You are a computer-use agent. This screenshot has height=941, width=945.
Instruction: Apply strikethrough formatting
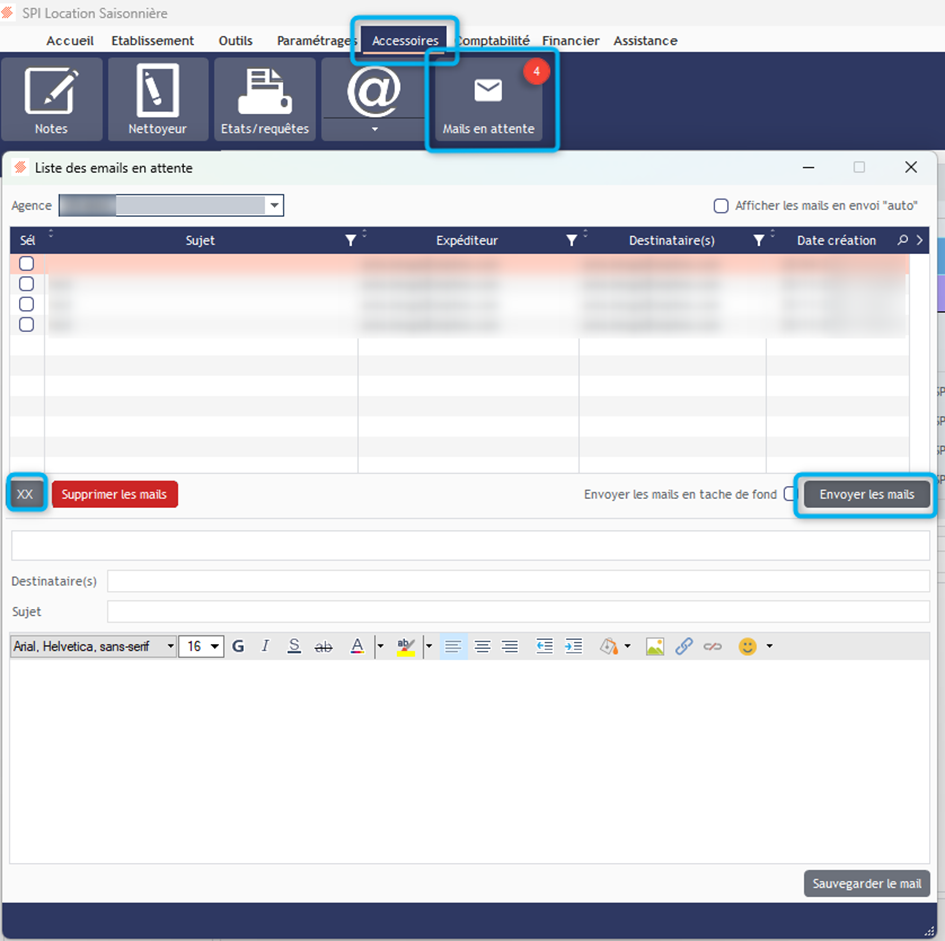pyautogui.click(x=323, y=646)
